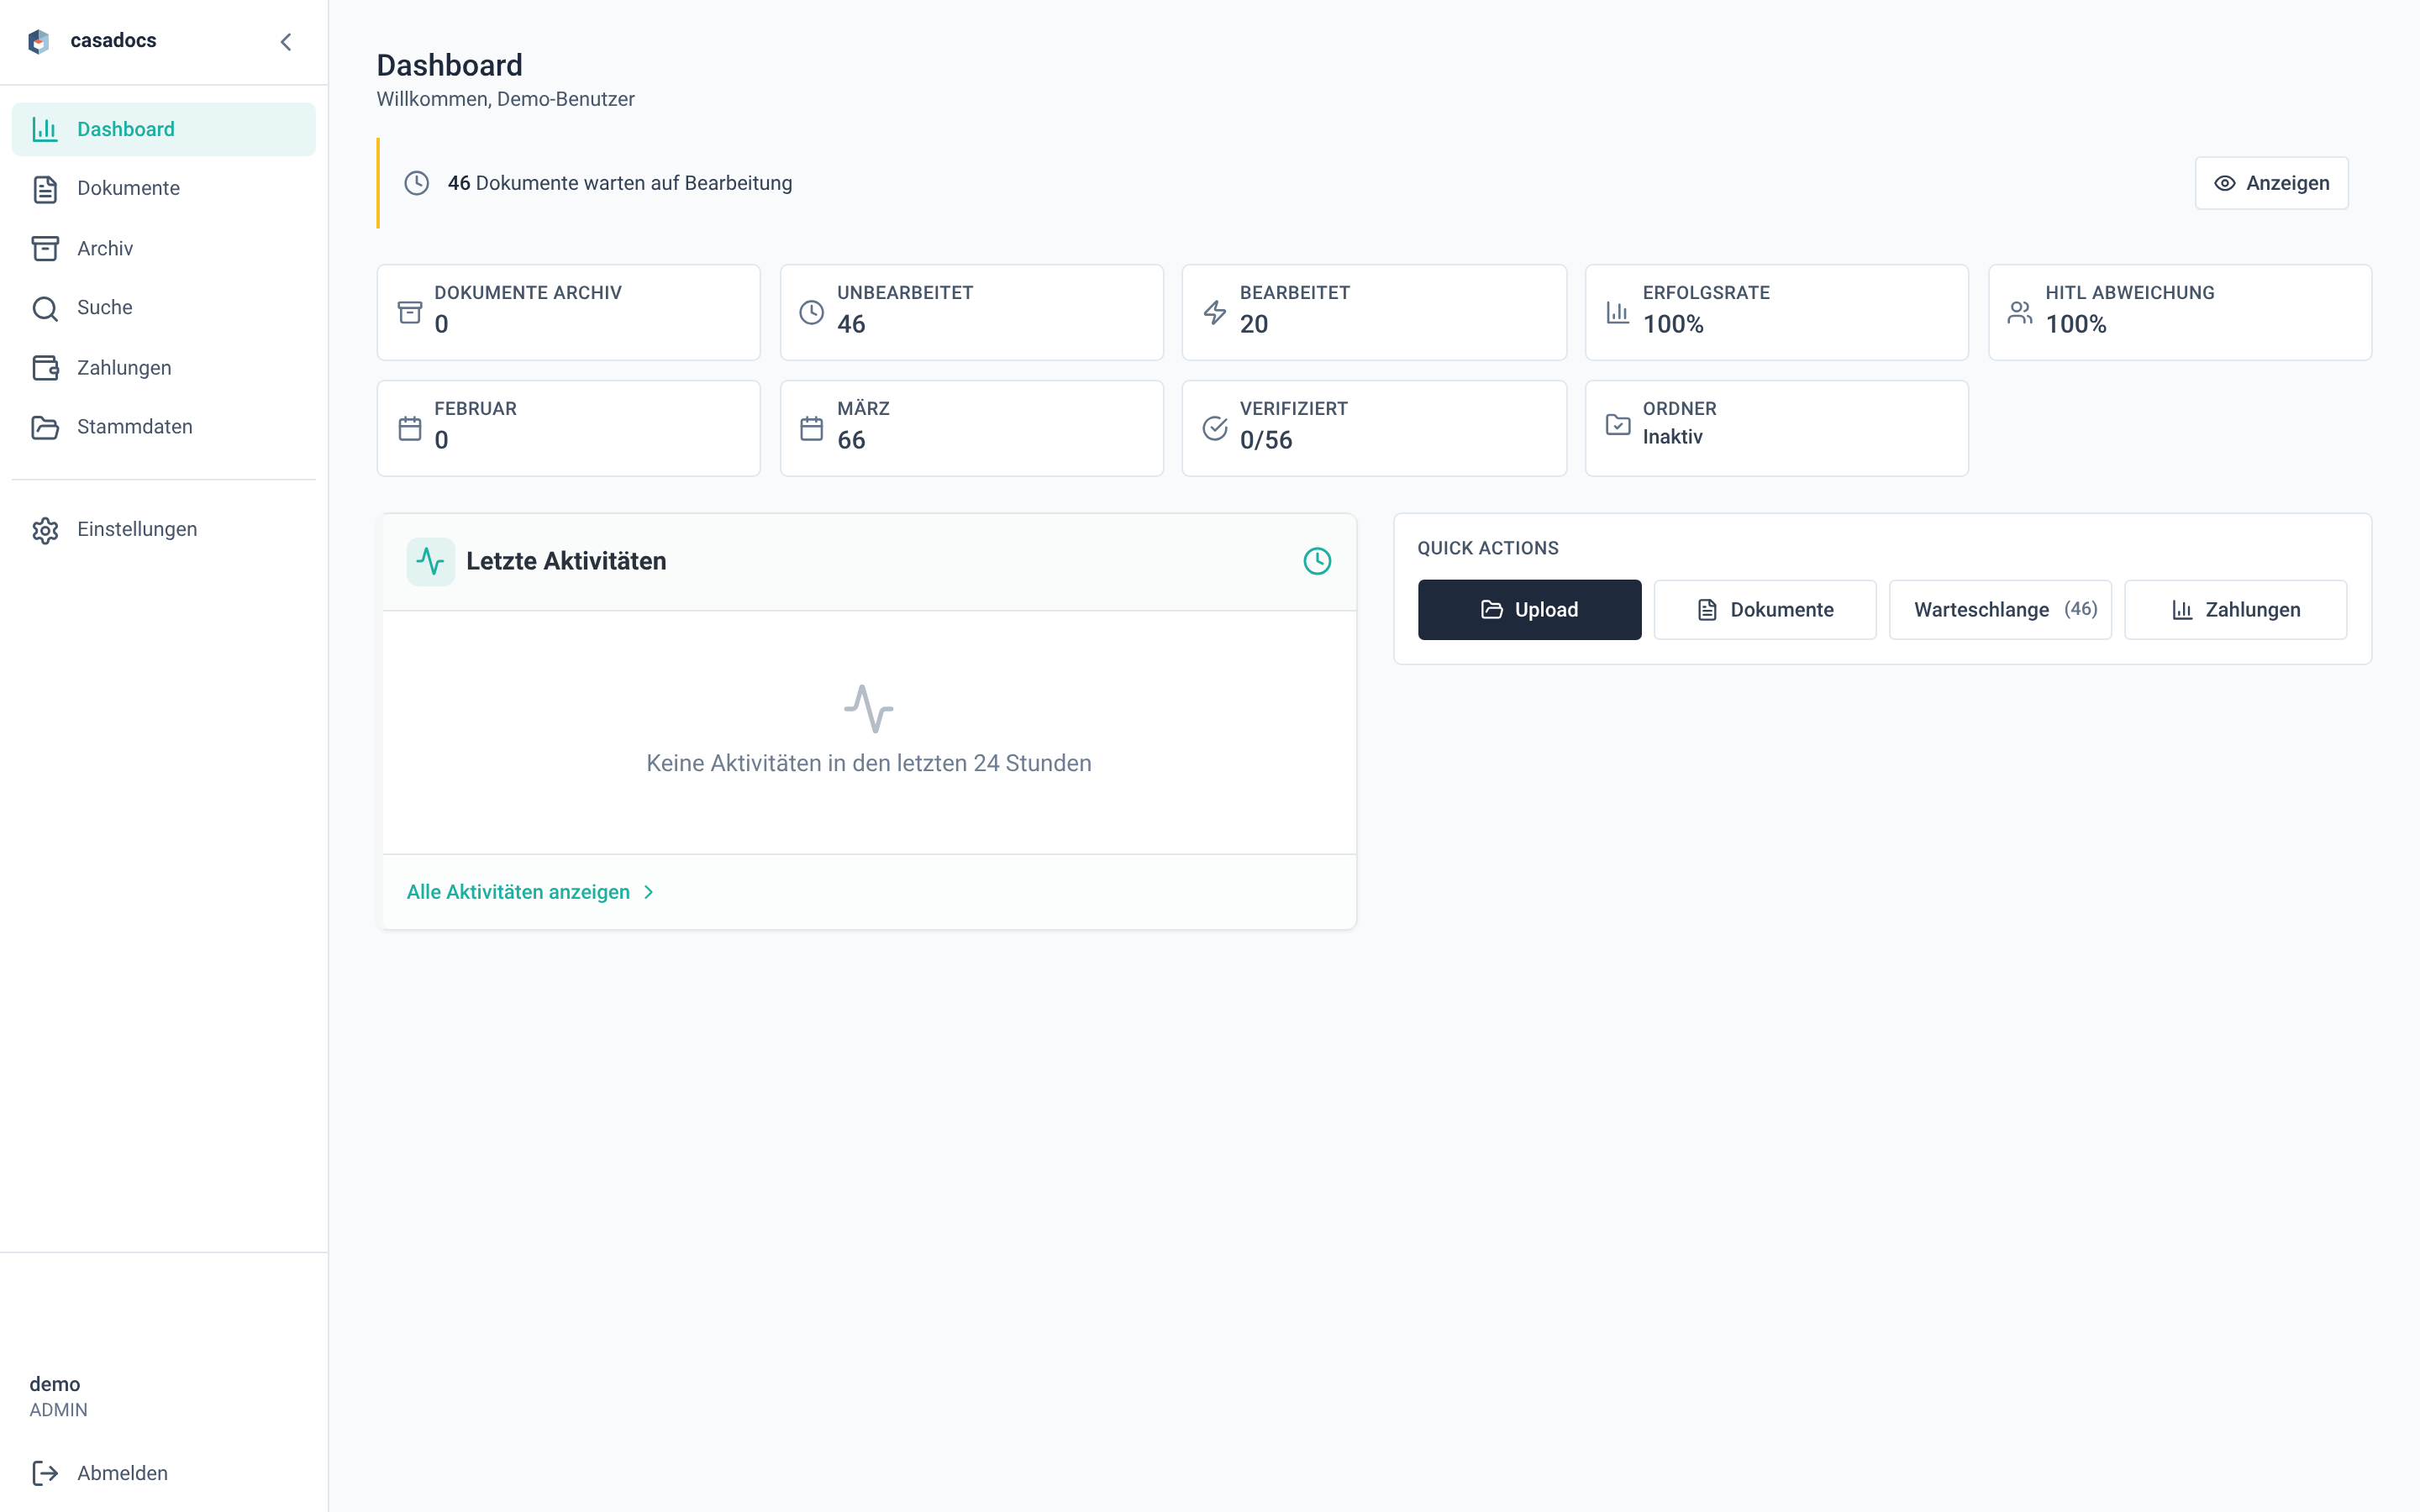2420x1512 pixels.
Task: Open the Verifiziert 0/56 card
Action: pyautogui.click(x=1374, y=427)
